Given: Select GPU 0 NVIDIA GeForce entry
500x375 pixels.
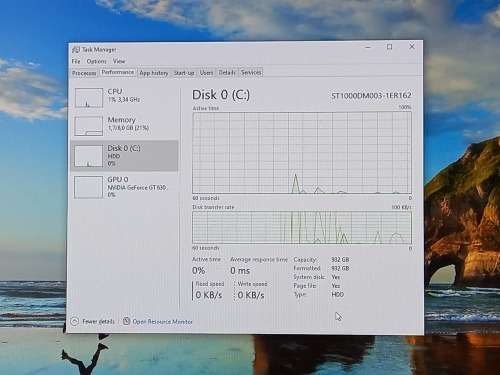Looking at the screenshot, I should pos(124,187).
